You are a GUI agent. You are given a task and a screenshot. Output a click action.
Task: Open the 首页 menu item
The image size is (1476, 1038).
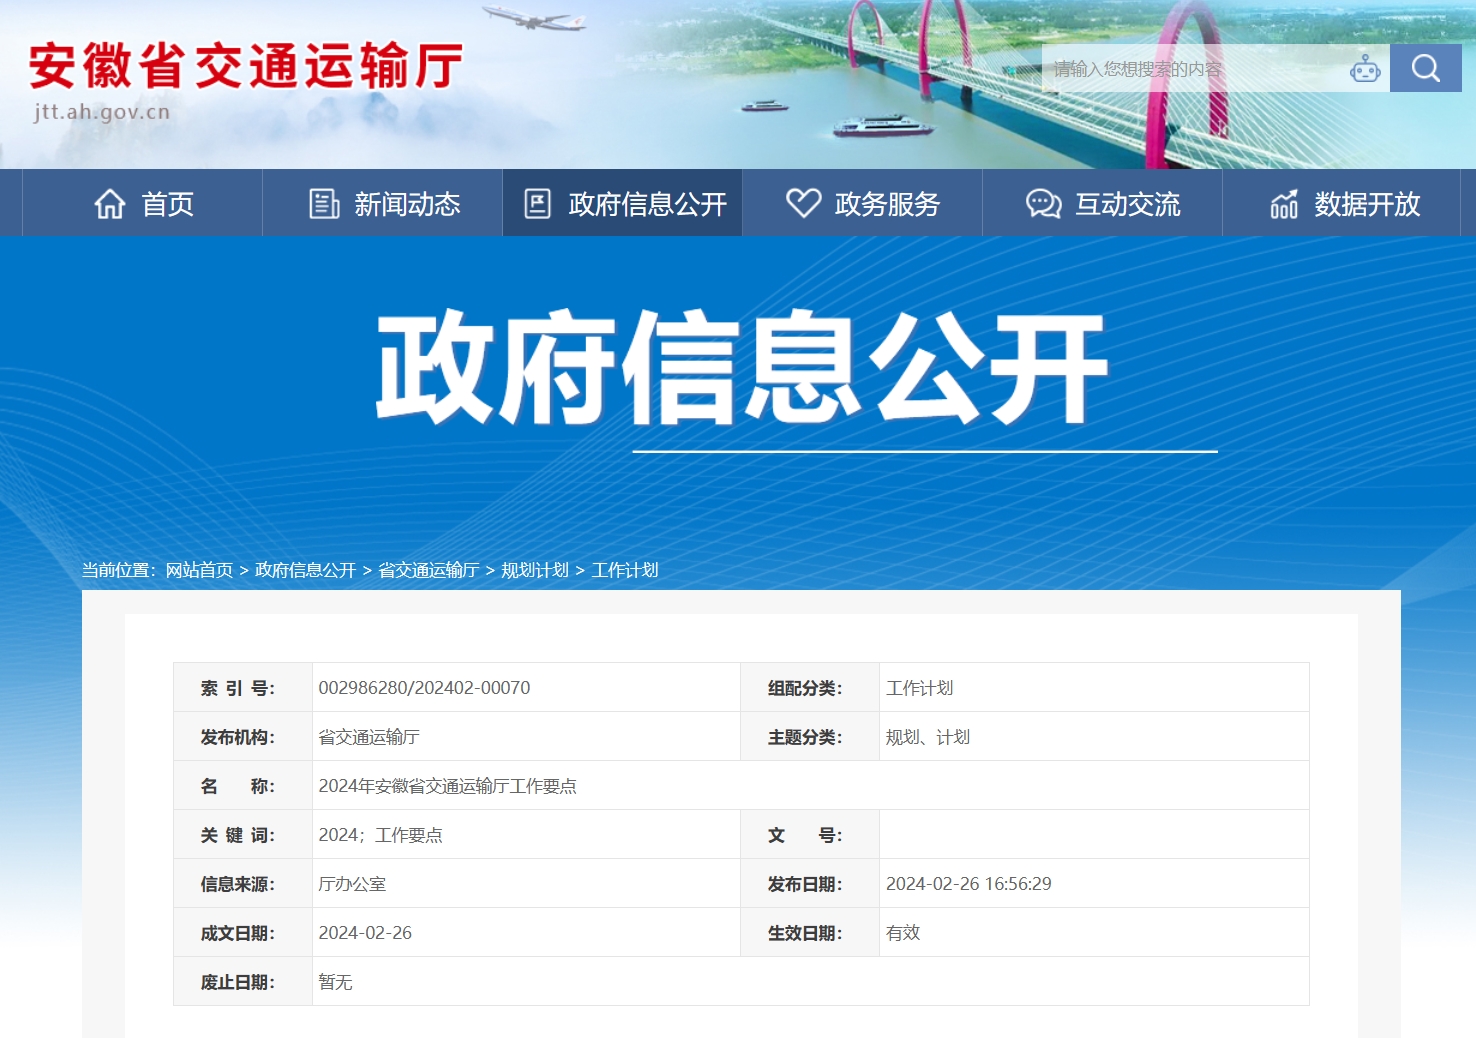pyautogui.click(x=142, y=203)
